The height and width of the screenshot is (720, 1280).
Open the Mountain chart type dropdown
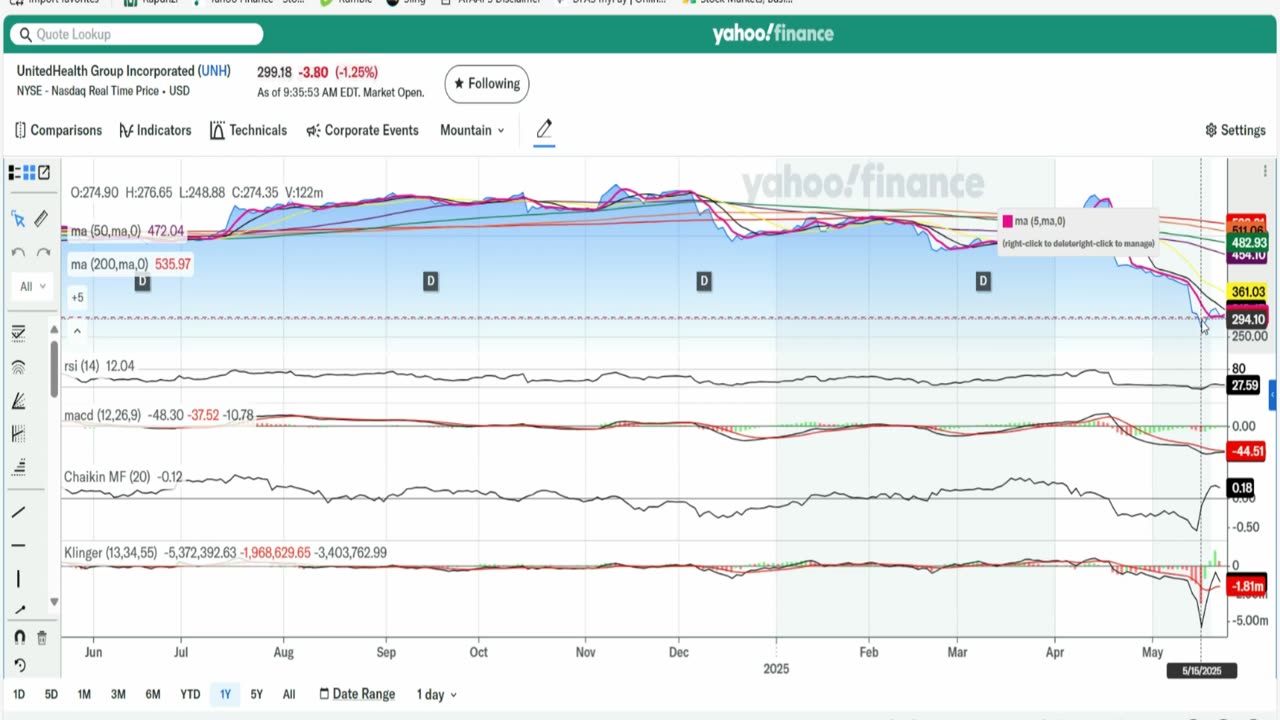click(472, 130)
